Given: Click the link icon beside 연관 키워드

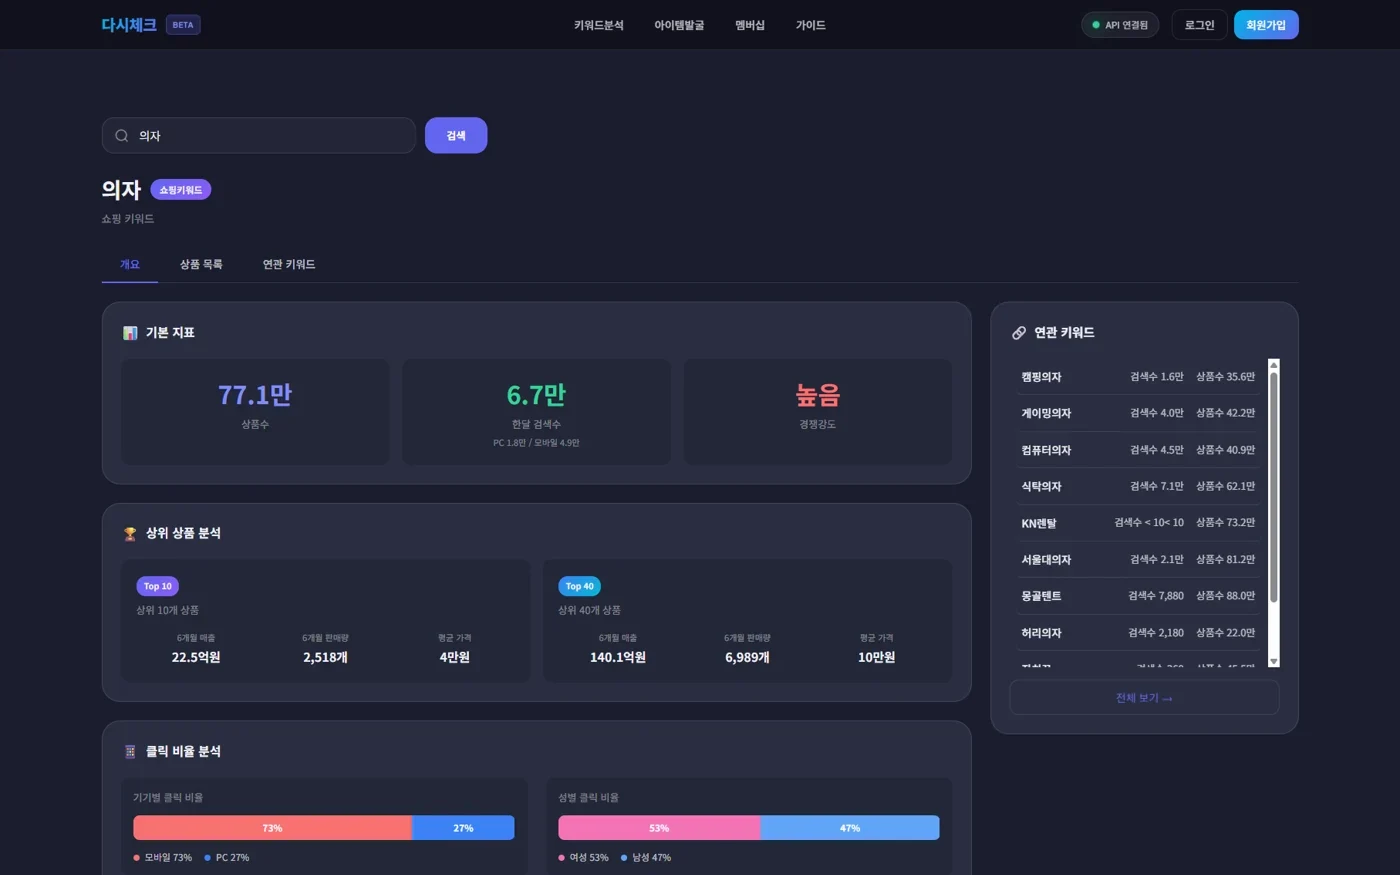Looking at the screenshot, I should click(1019, 333).
